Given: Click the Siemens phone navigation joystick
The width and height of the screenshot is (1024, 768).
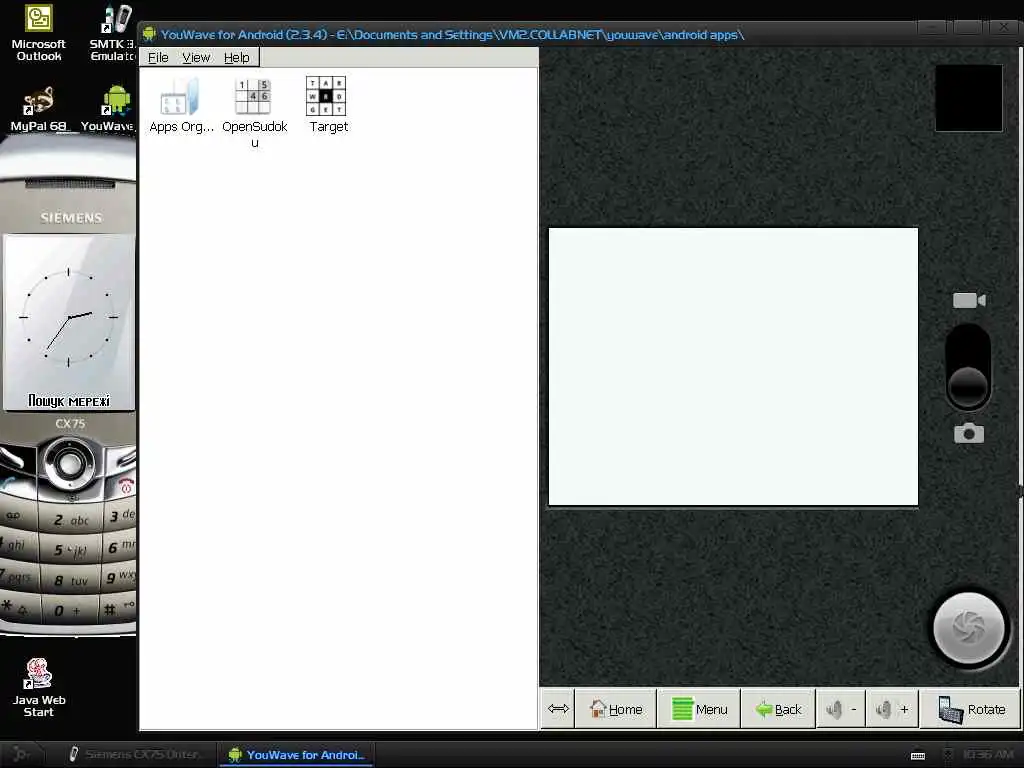Looking at the screenshot, I should pos(69,463).
